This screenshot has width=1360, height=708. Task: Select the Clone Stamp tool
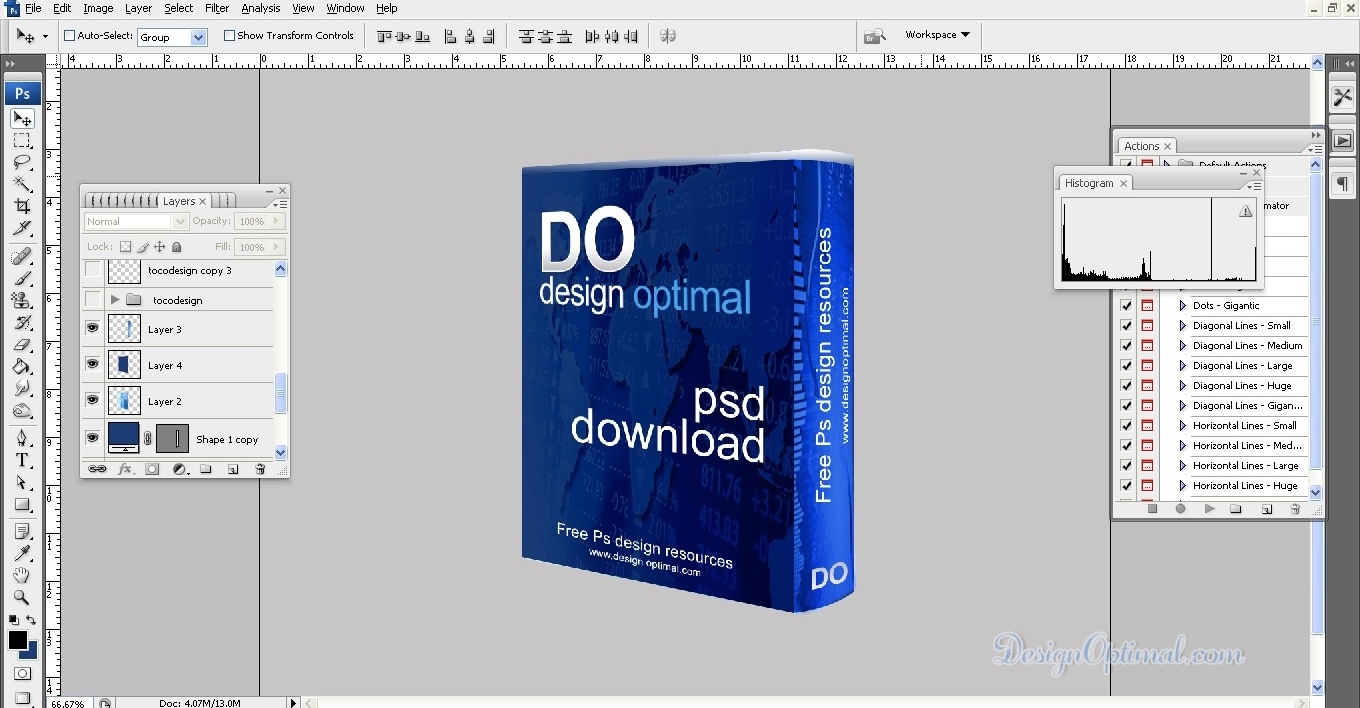coord(22,300)
